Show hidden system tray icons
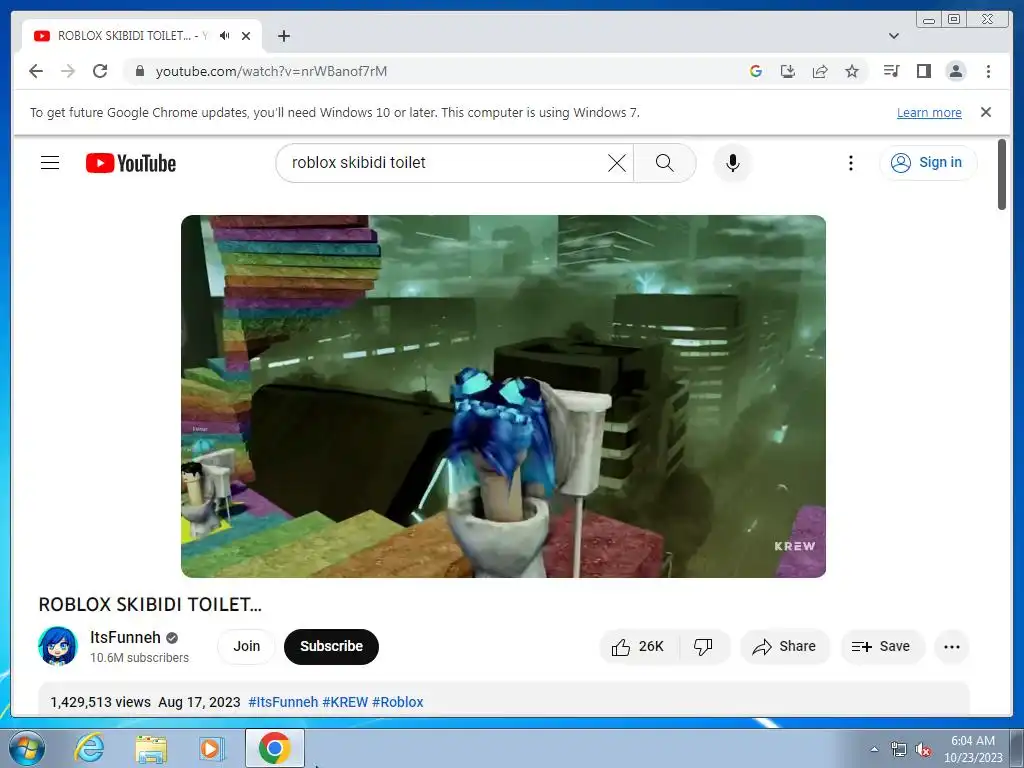The image size is (1024, 768). [874, 750]
